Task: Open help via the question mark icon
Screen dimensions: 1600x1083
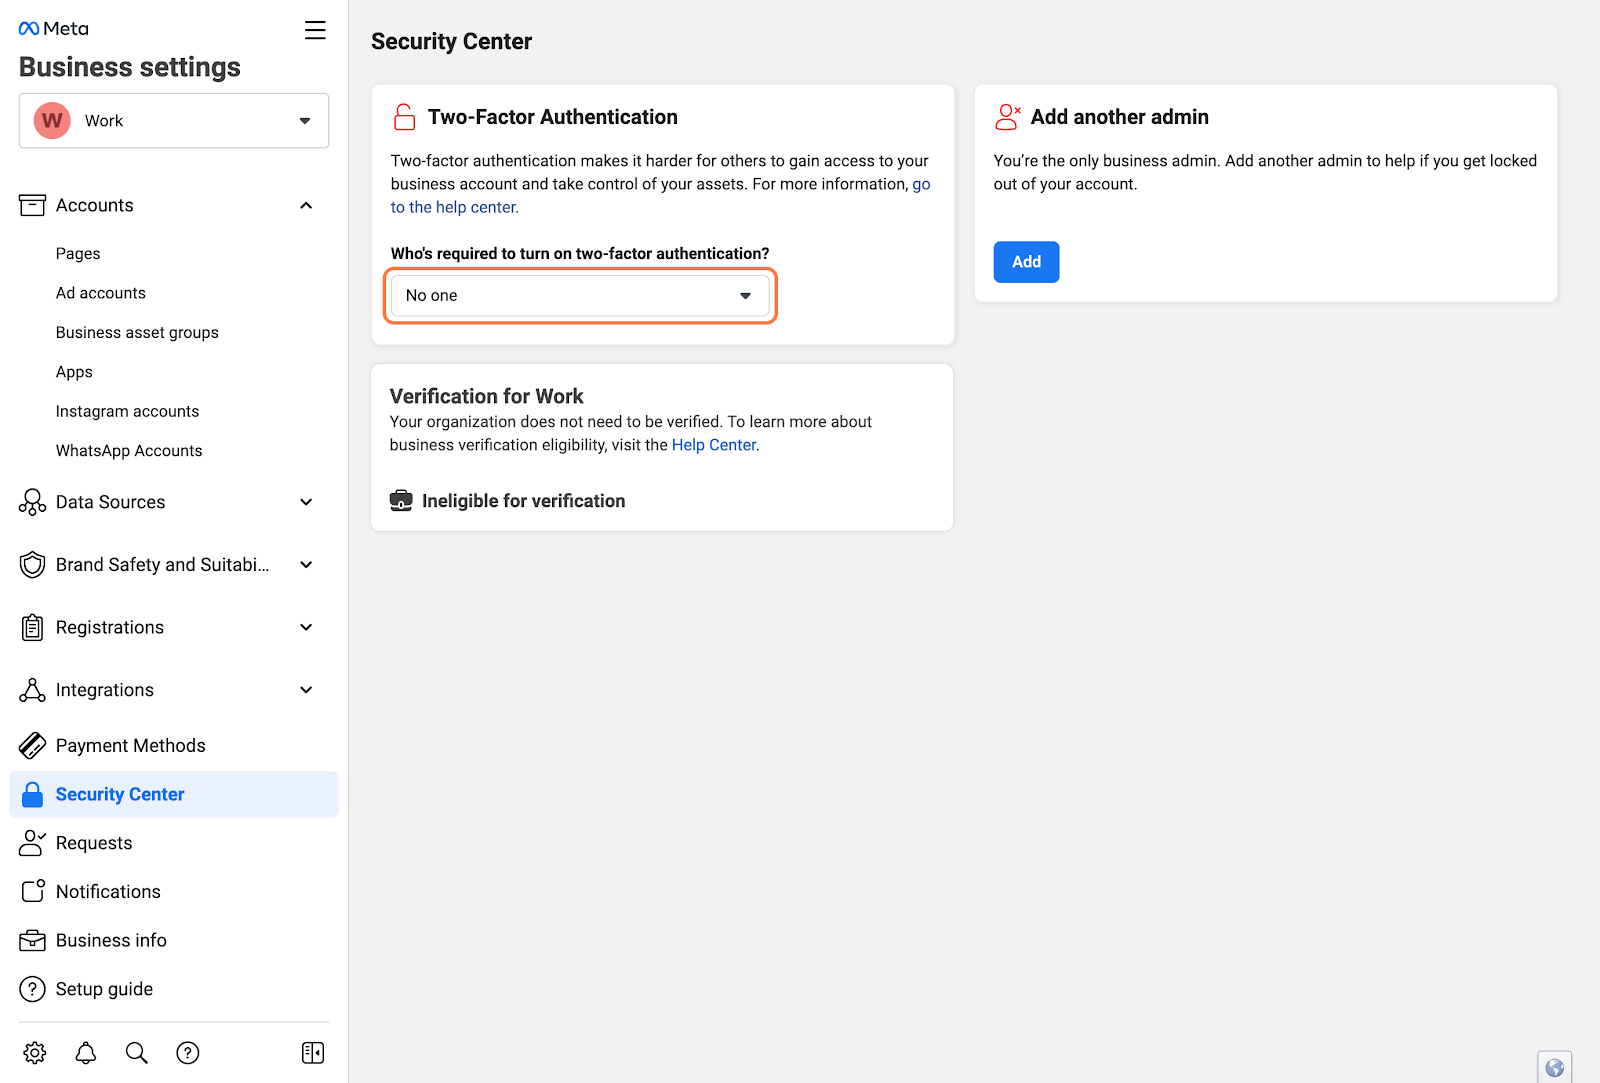Action: tap(188, 1053)
